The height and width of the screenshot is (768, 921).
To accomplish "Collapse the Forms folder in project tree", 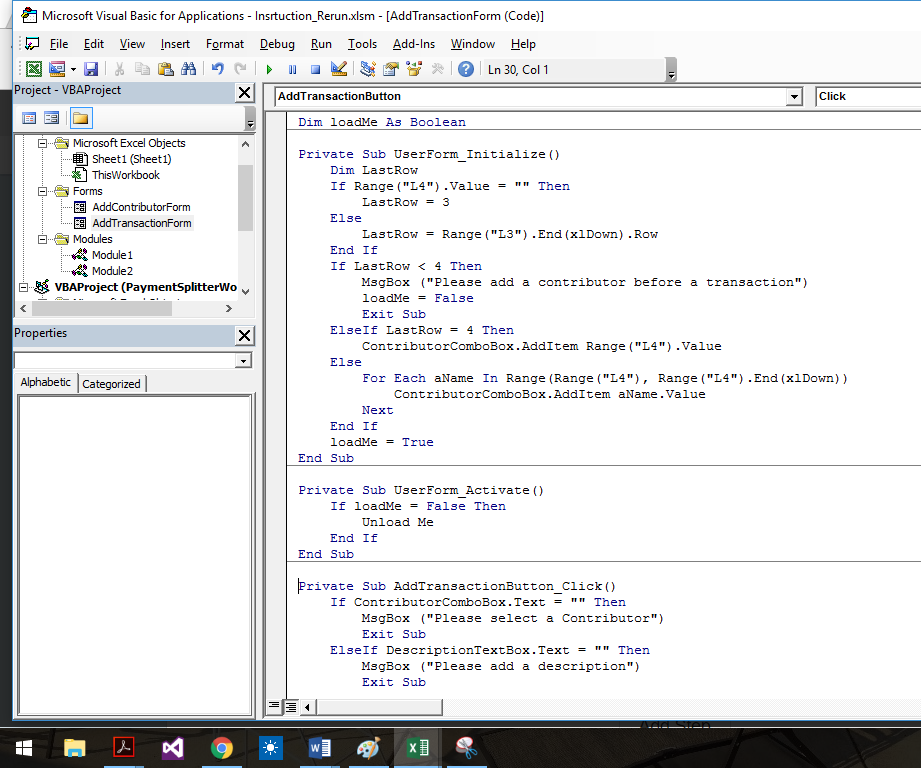I will pyautogui.click(x=43, y=191).
